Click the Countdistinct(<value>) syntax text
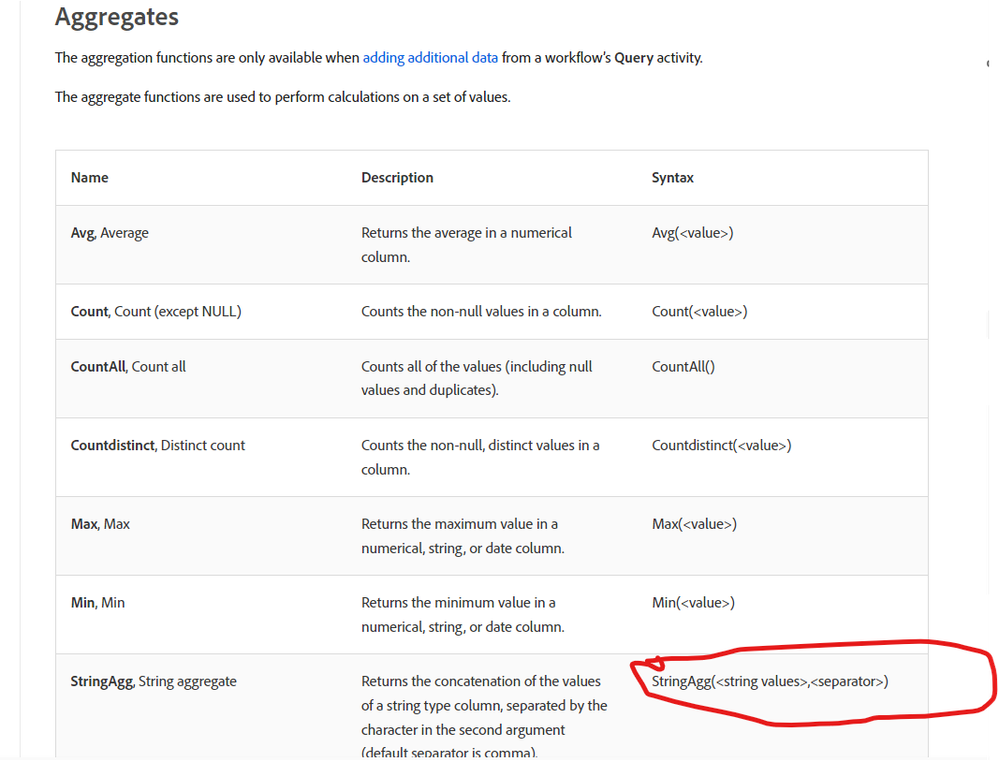Image resolution: width=999 pixels, height=760 pixels. coord(721,446)
